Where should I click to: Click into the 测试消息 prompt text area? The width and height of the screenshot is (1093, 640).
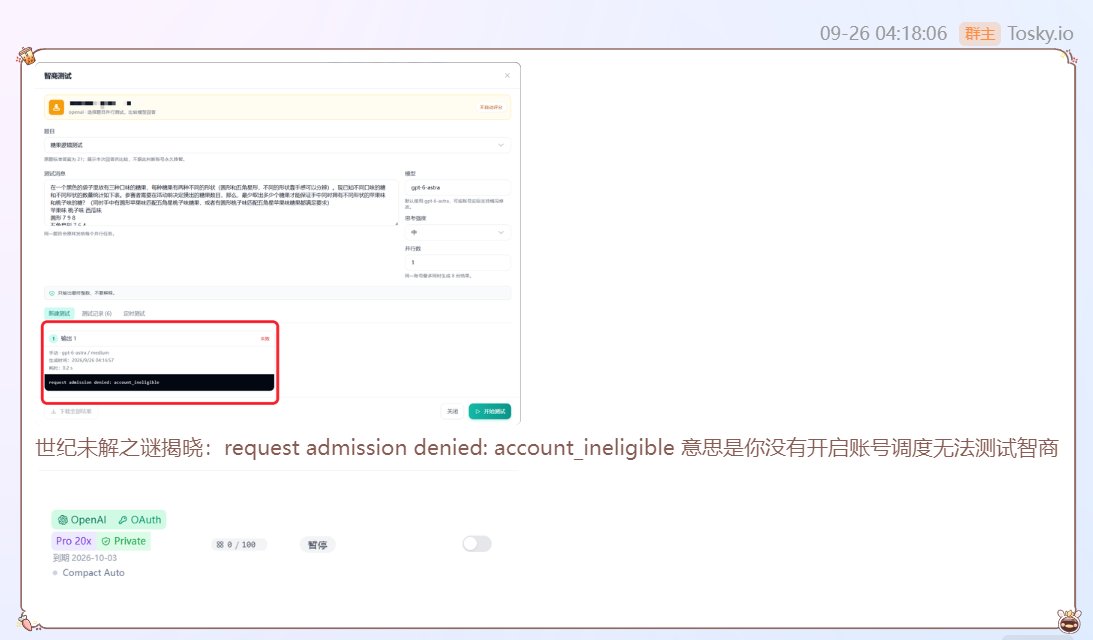[x=221, y=203]
